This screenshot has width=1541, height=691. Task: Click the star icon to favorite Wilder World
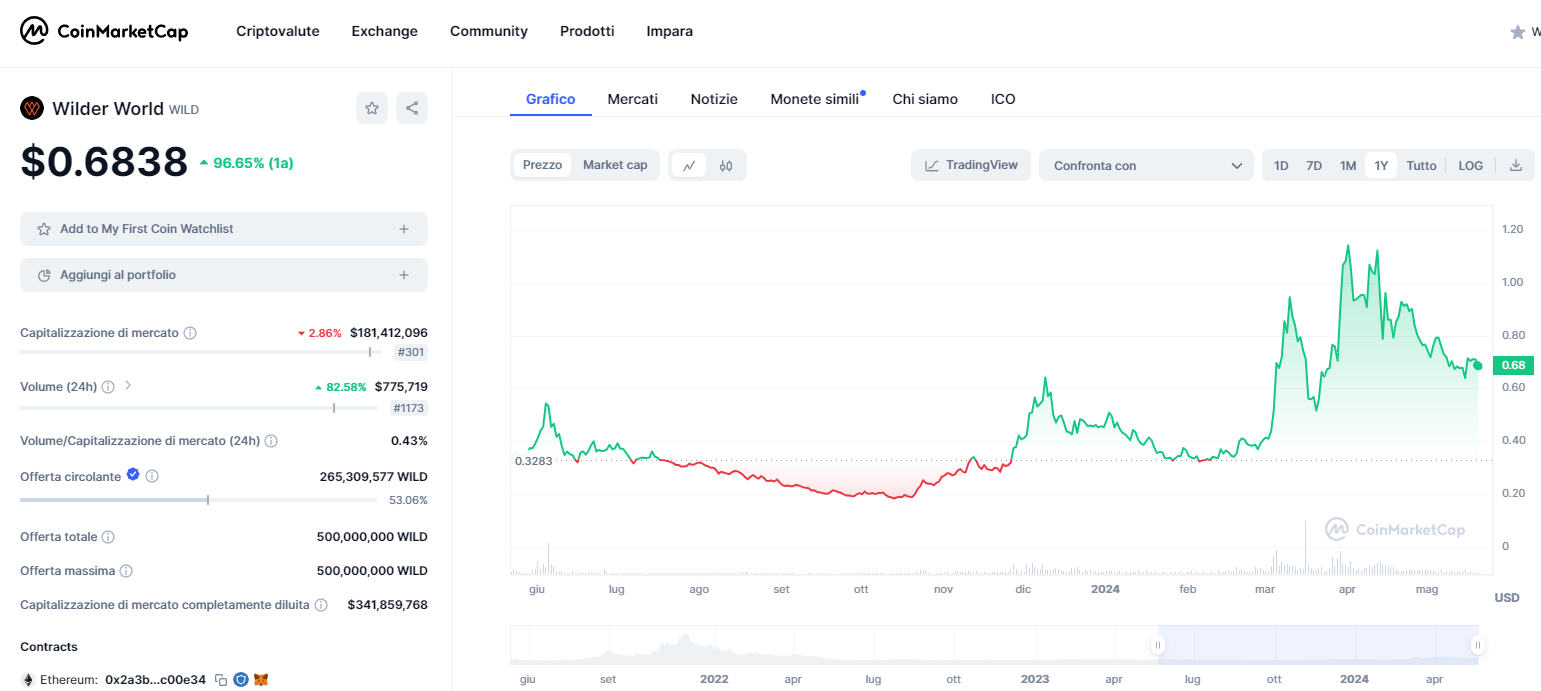(372, 108)
